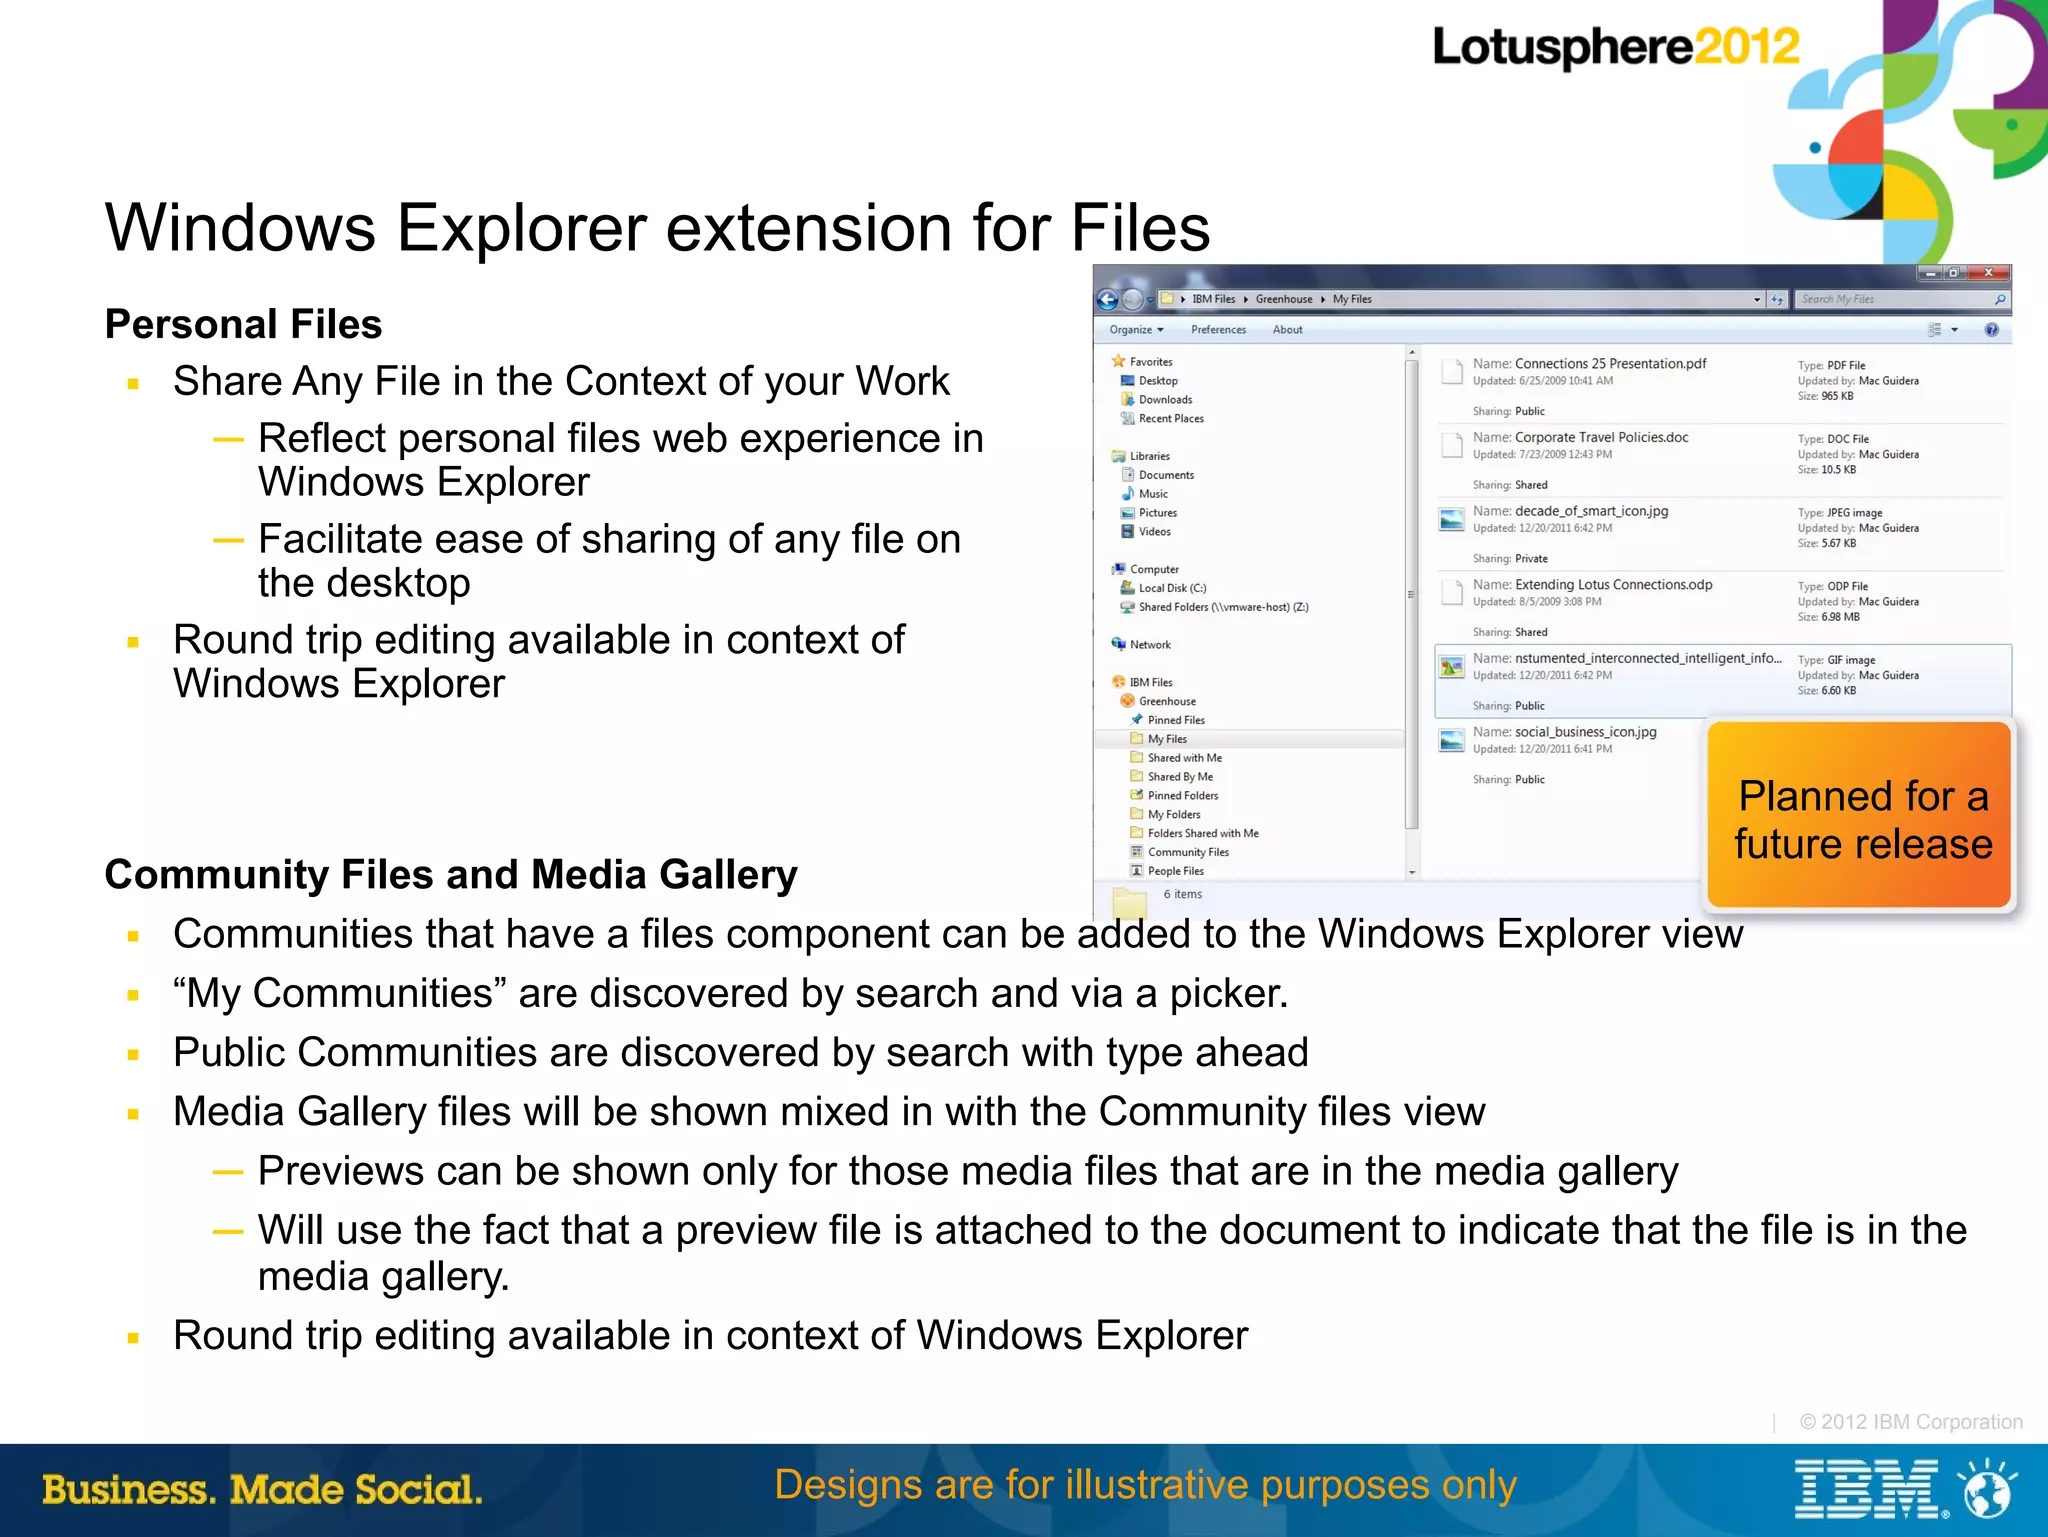
Task: Select My Files in the navigation tree
Action: pyautogui.click(x=1250, y=739)
